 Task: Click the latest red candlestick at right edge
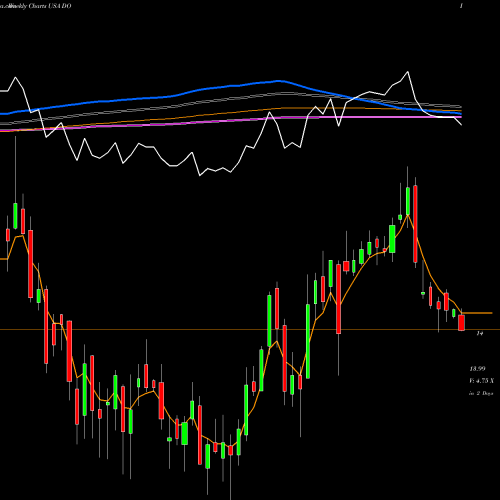[461, 322]
